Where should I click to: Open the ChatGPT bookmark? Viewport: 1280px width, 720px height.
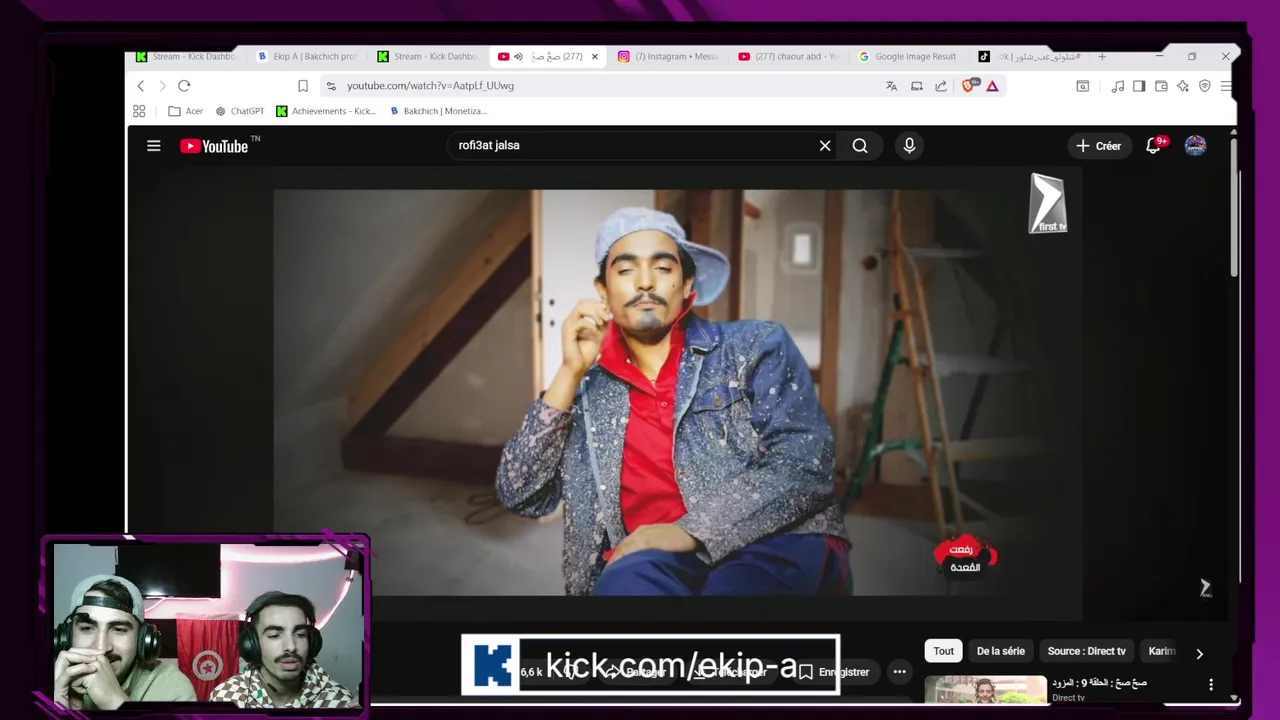point(240,111)
